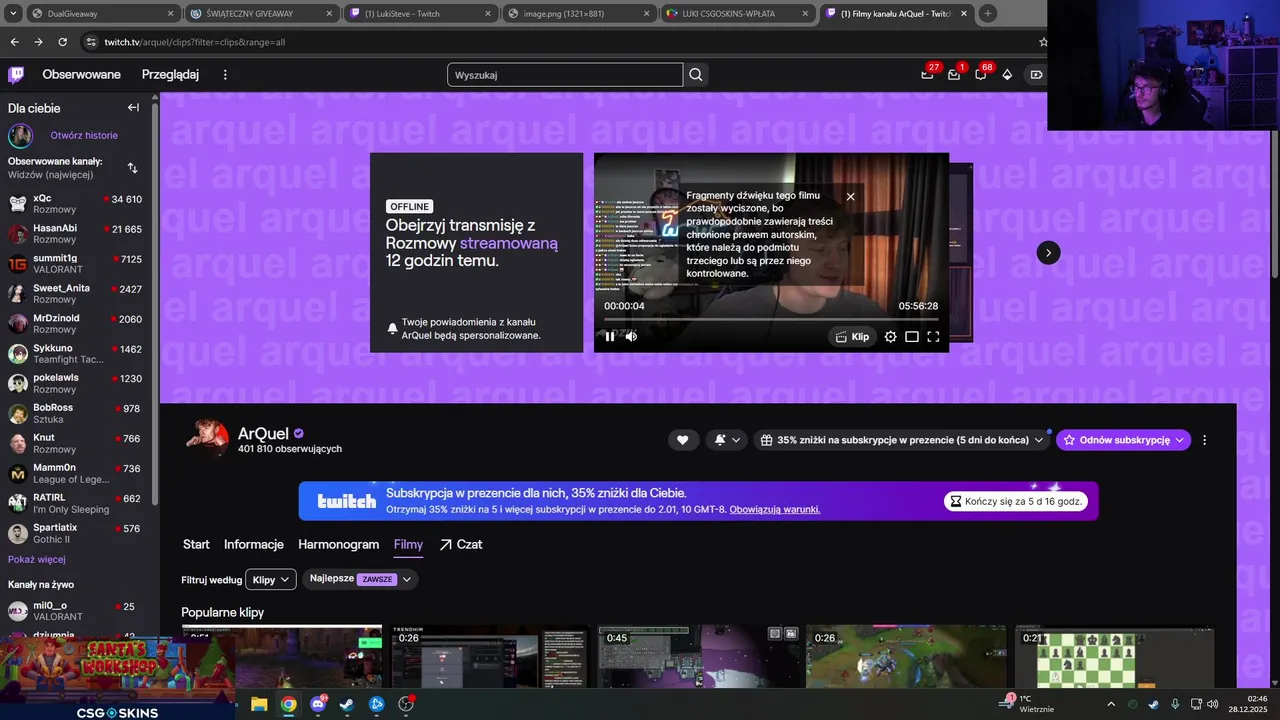Open ArQuel notification bell dropdown
The width and height of the screenshot is (1280, 720).
pos(727,440)
